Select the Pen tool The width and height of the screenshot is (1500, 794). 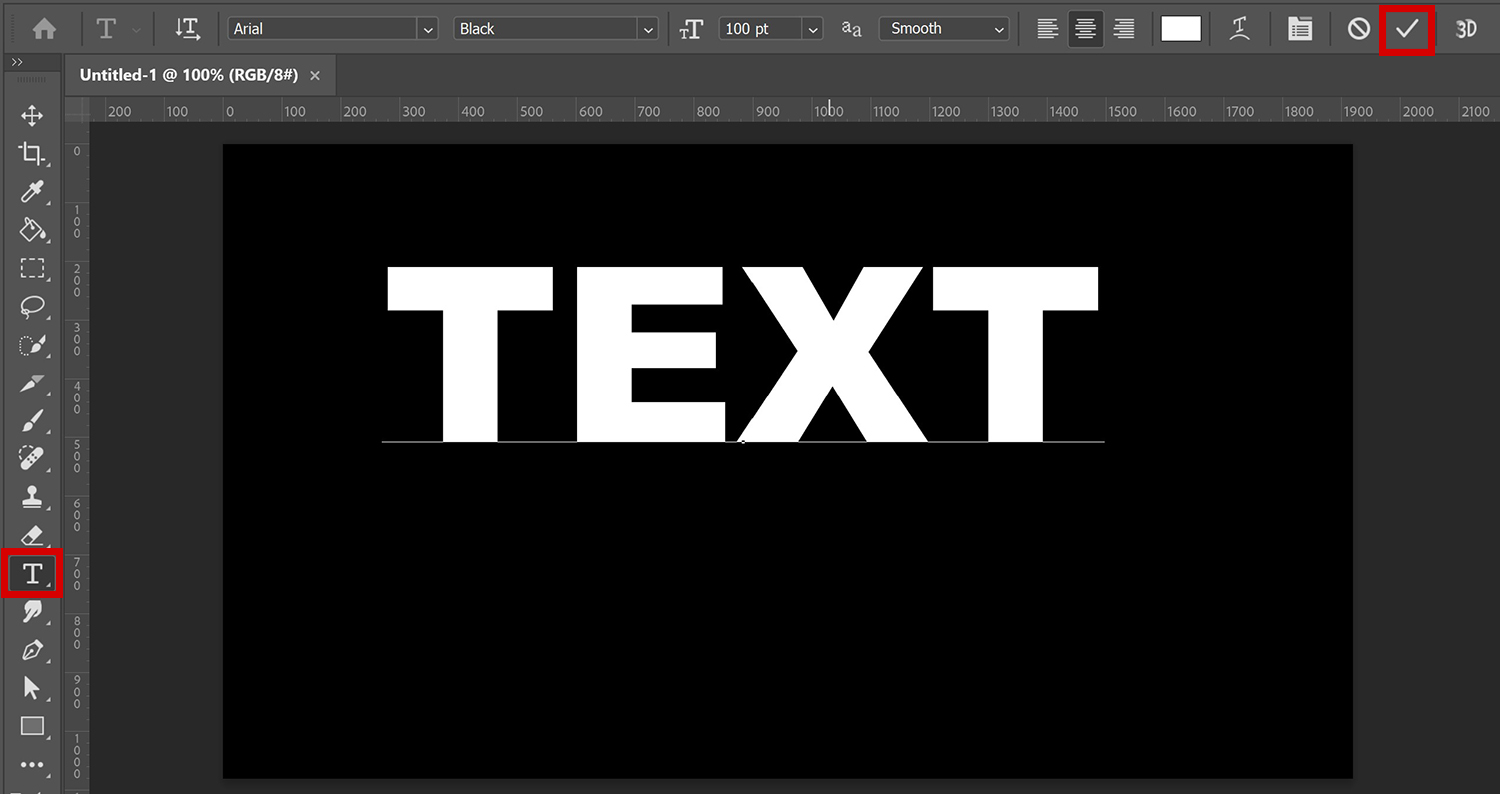coord(33,650)
